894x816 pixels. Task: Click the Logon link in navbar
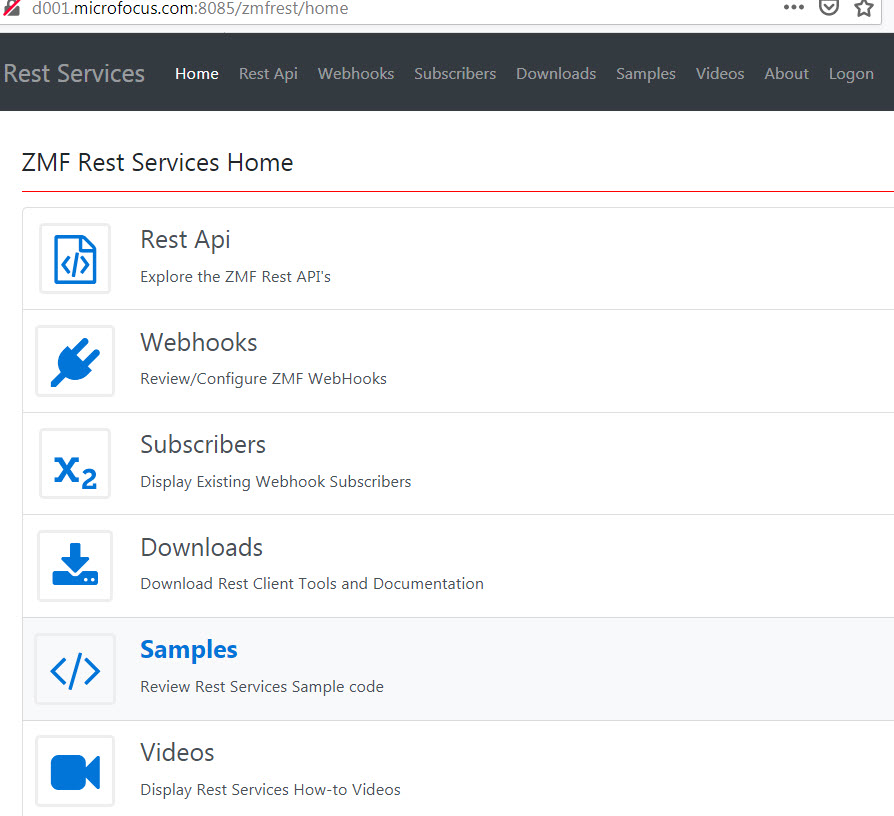pyautogui.click(x=851, y=74)
